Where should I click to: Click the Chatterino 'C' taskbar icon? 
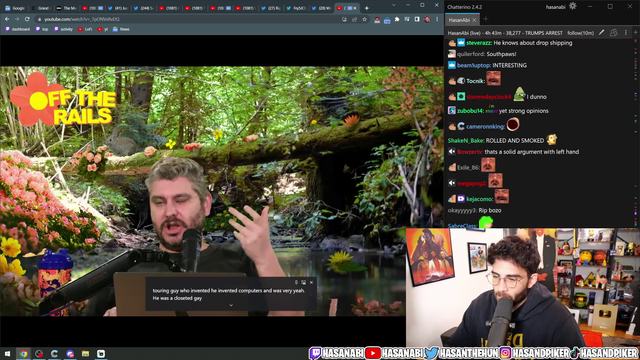(x=54, y=353)
